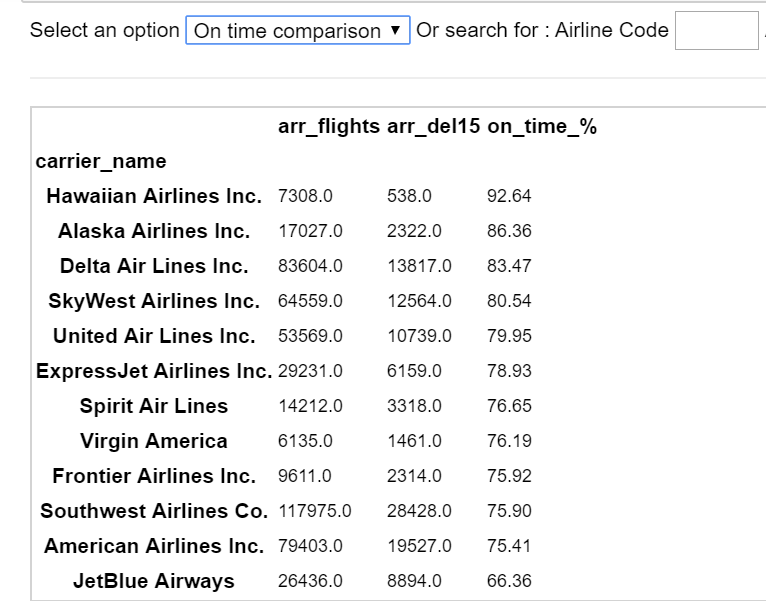Open the On time comparison dropdown
Viewport: 766px width, 601px height.
point(297,31)
